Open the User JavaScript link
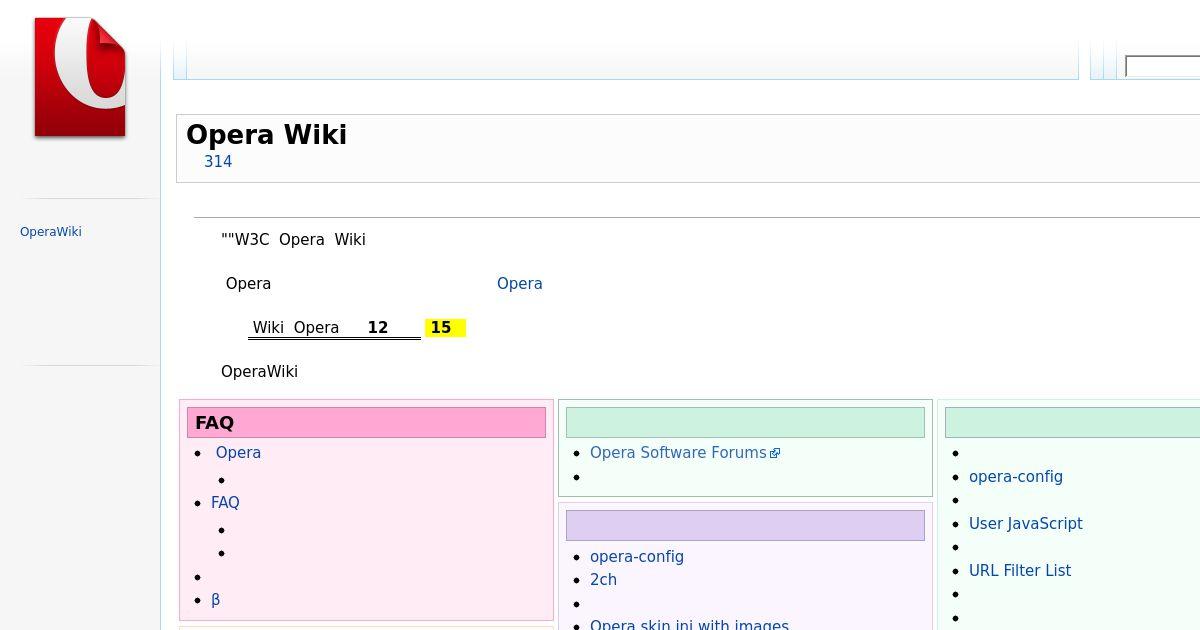Screen dimensions: 1200x630 (x=1026, y=524)
